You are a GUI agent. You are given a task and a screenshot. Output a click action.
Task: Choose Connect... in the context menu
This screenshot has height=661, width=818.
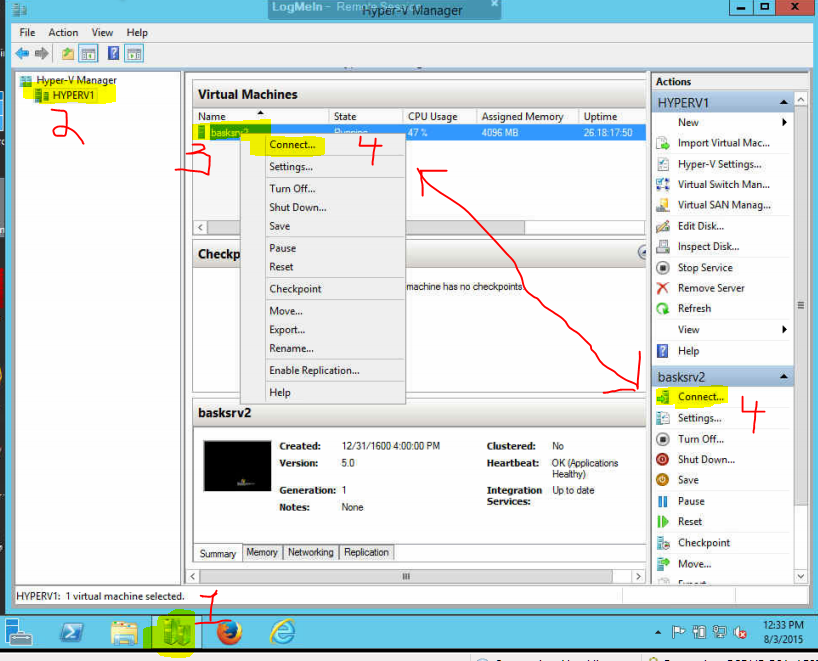[292, 145]
